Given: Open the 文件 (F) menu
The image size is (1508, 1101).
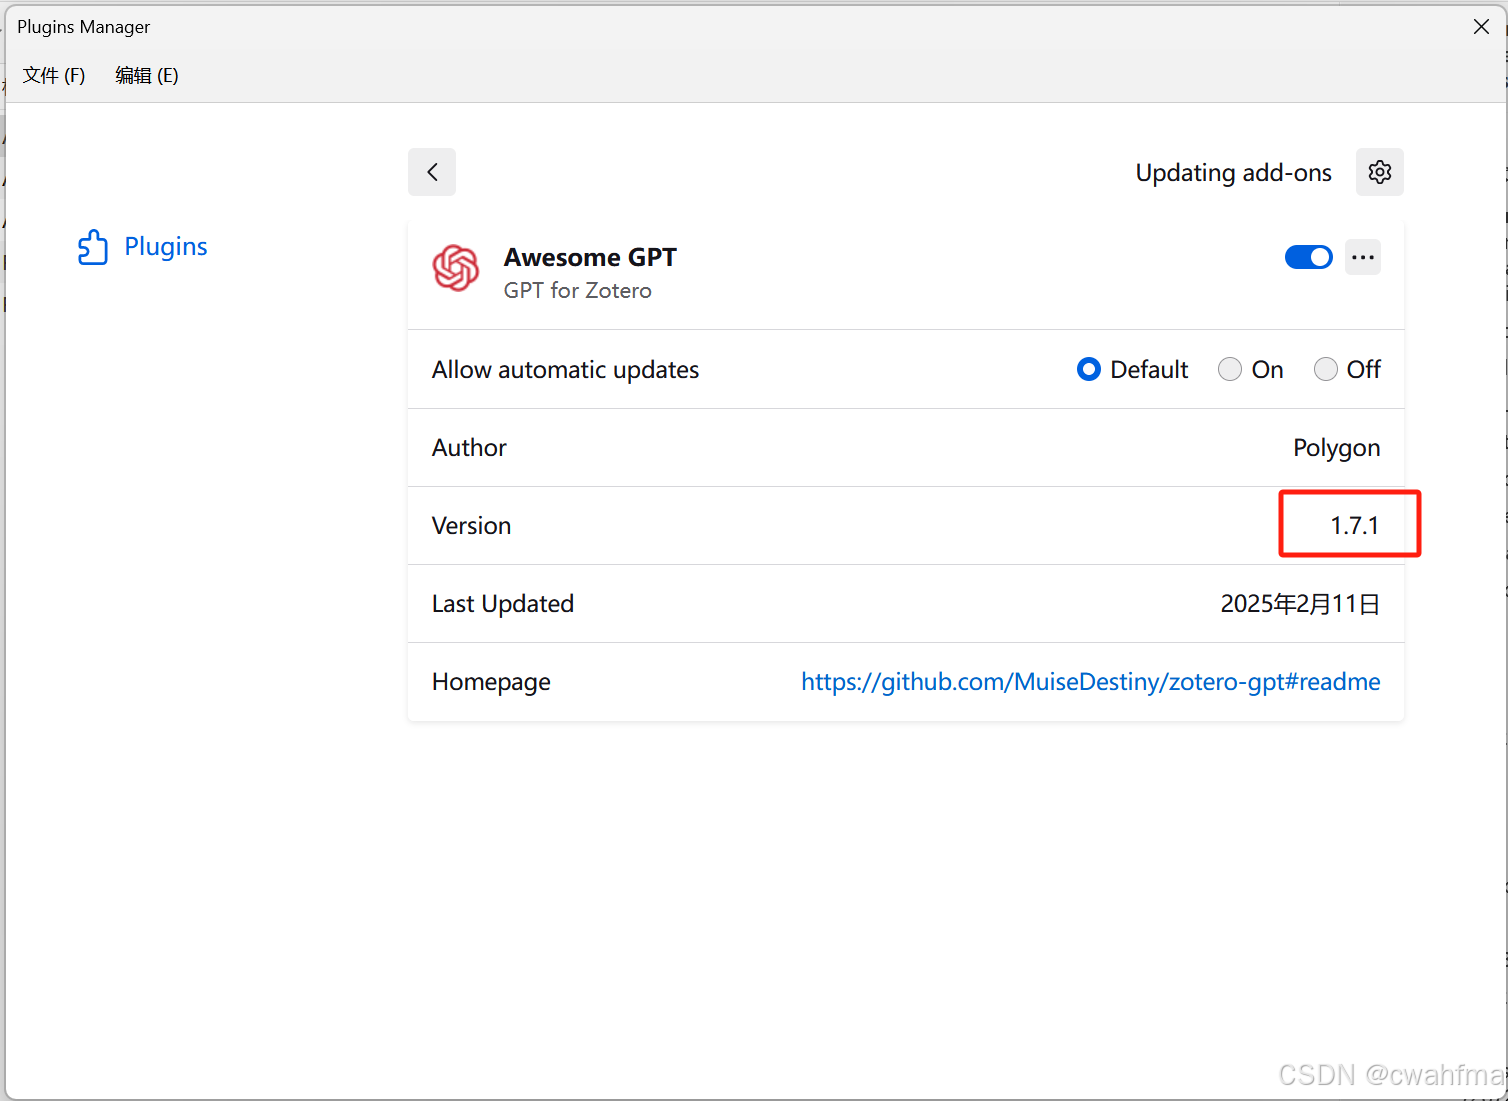Looking at the screenshot, I should coord(54,76).
